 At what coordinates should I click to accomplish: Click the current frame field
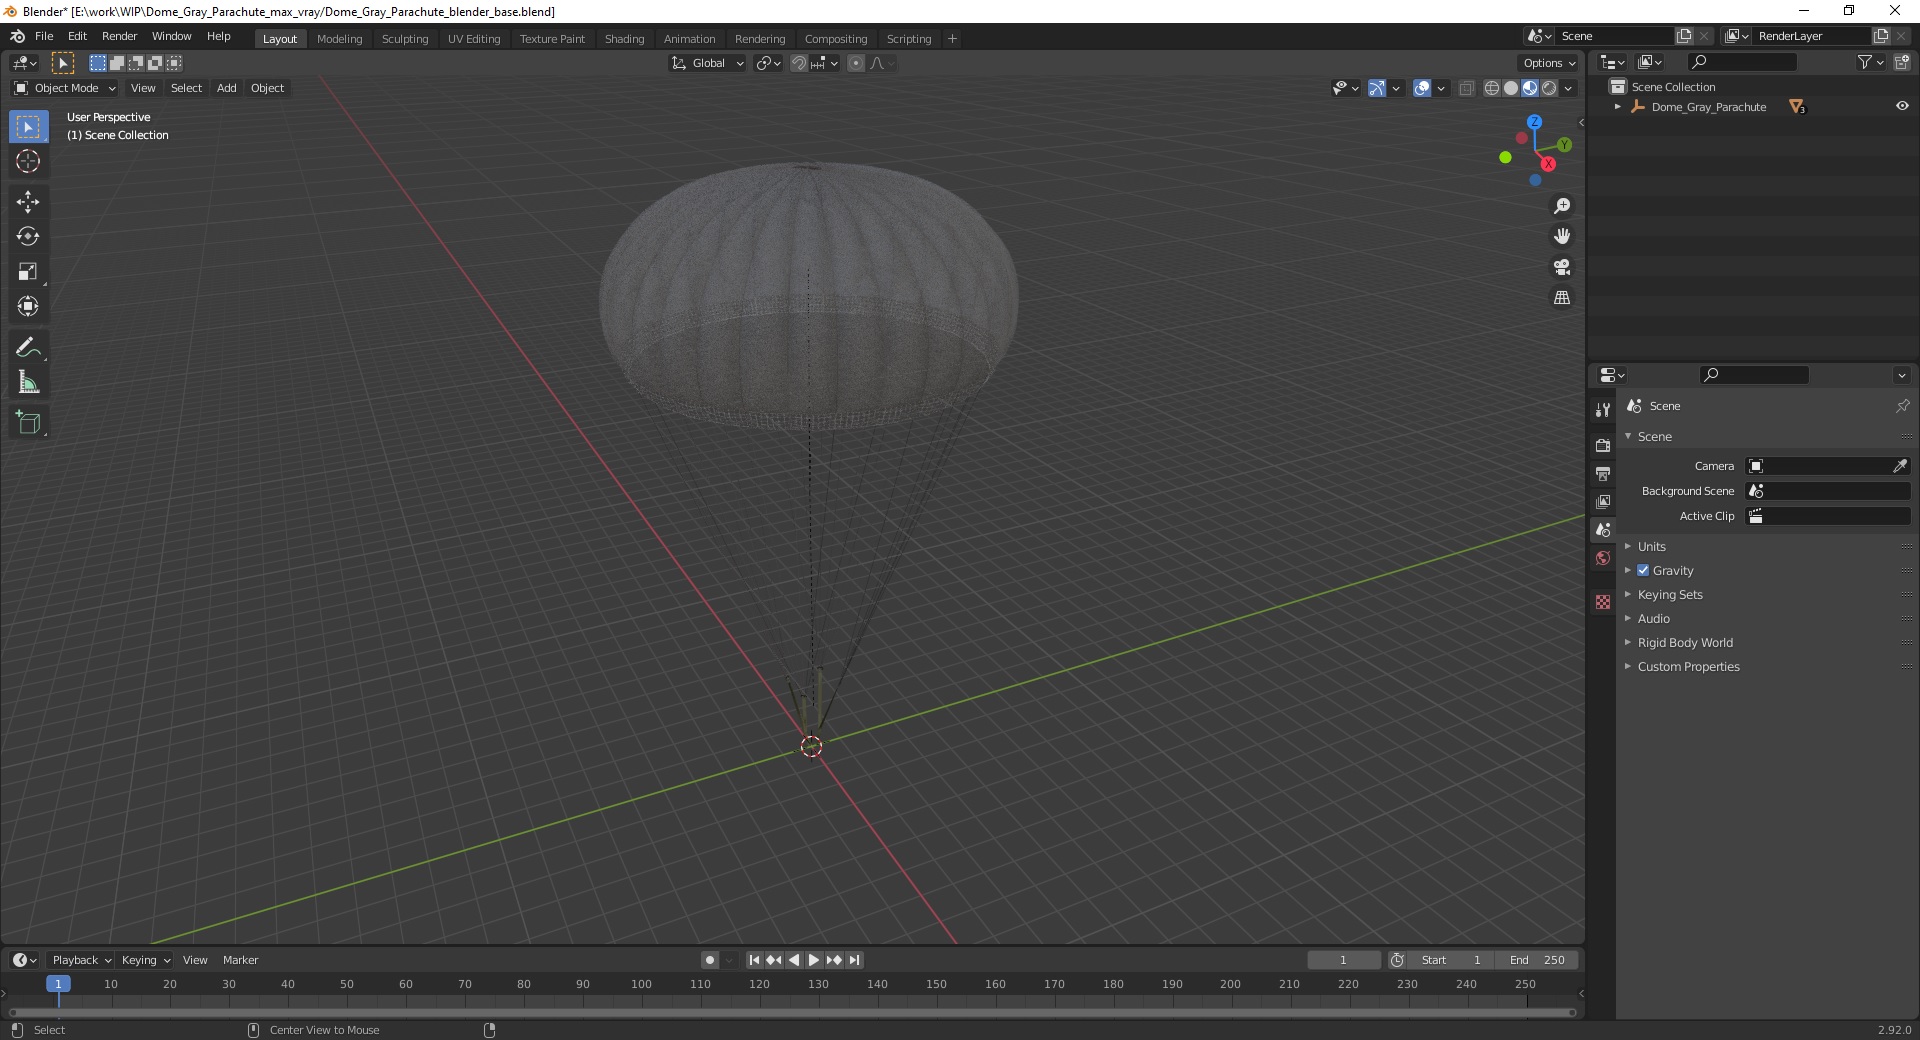click(x=1343, y=960)
